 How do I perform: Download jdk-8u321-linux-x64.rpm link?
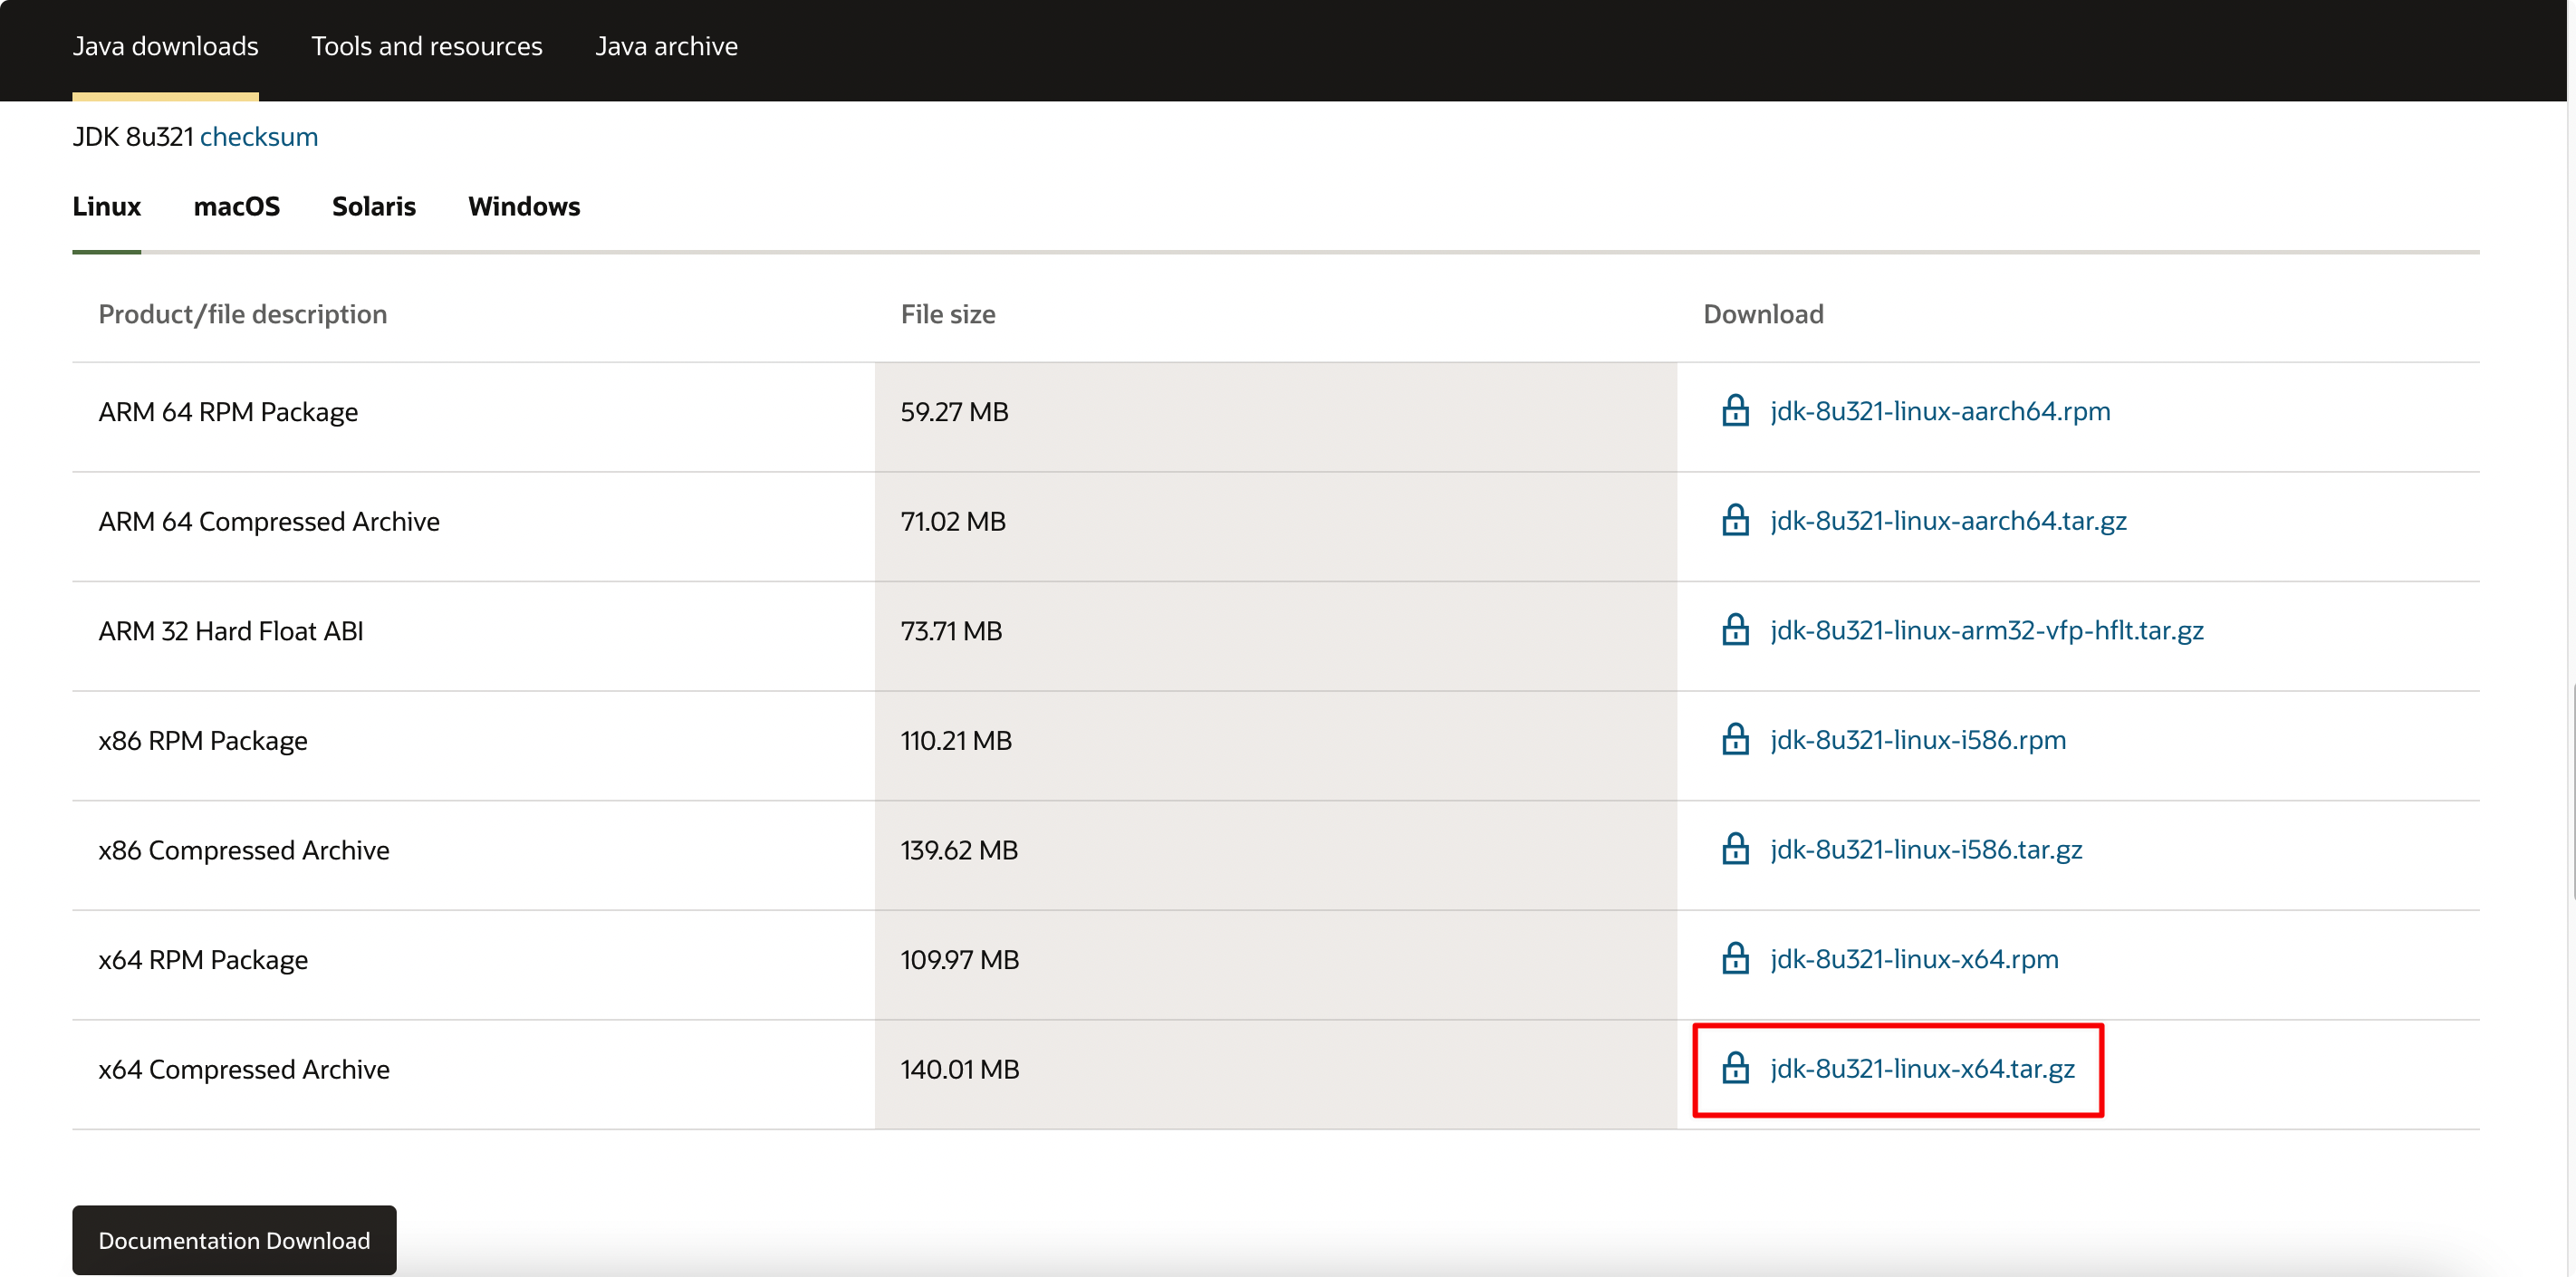point(1913,958)
